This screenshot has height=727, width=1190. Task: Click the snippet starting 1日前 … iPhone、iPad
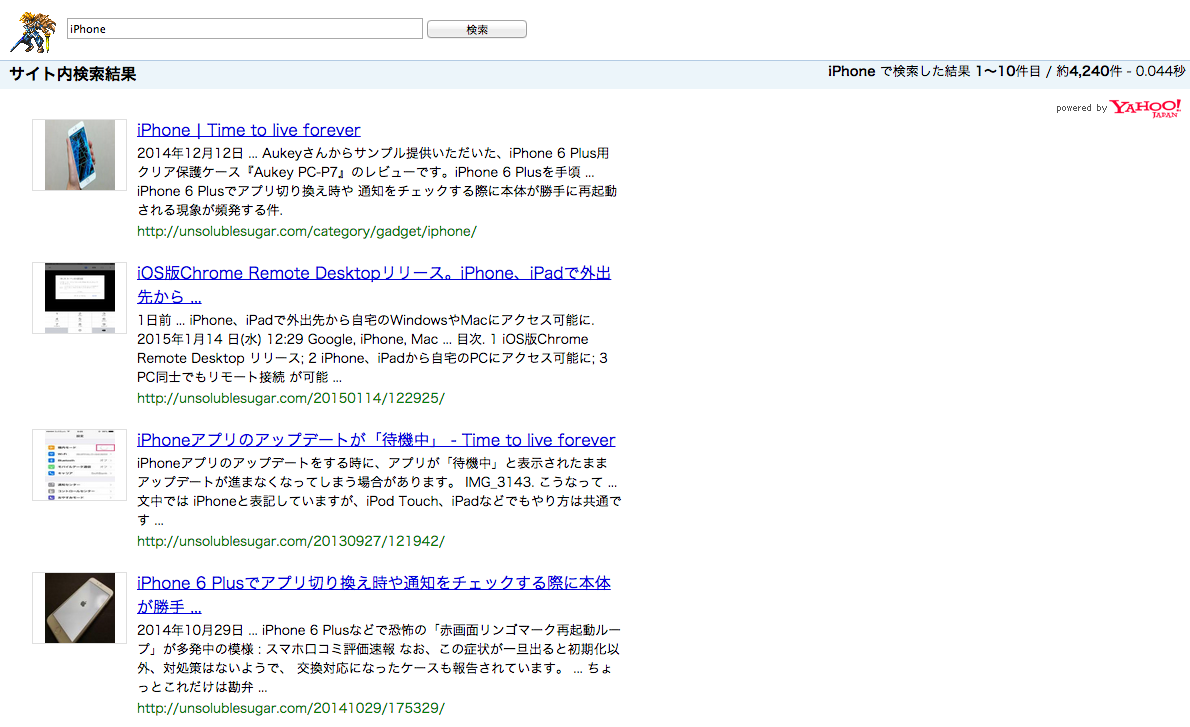pos(372,348)
